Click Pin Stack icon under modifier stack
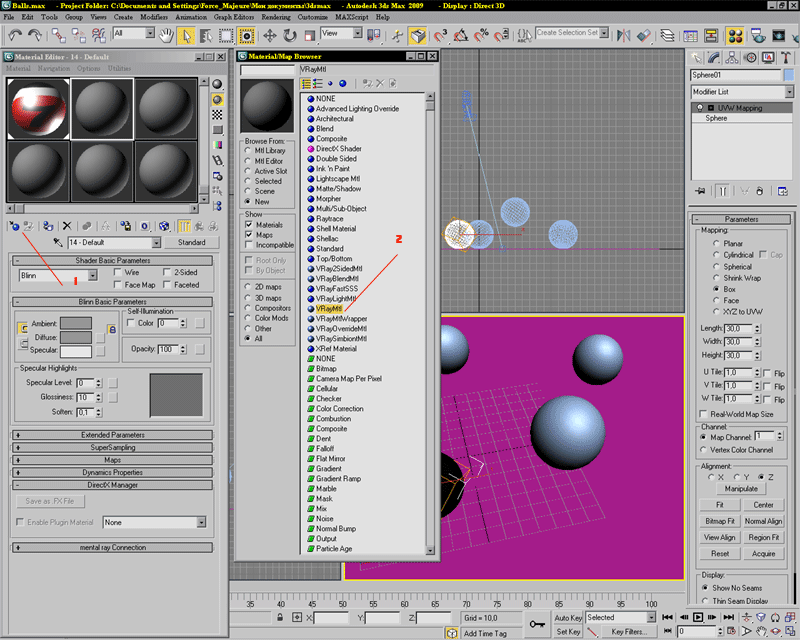 click(x=700, y=191)
